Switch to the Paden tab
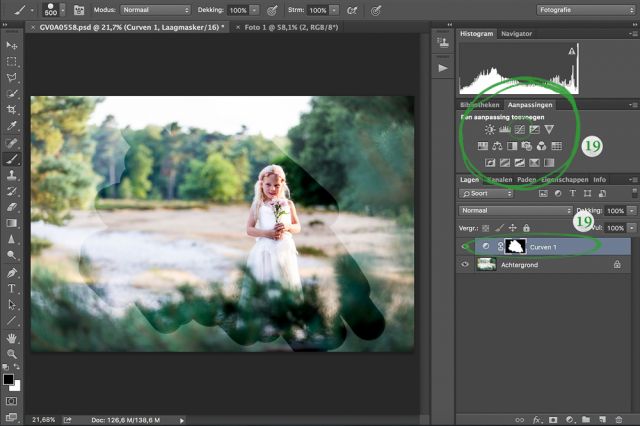This screenshot has width=640, height=426. pos(527,180)
